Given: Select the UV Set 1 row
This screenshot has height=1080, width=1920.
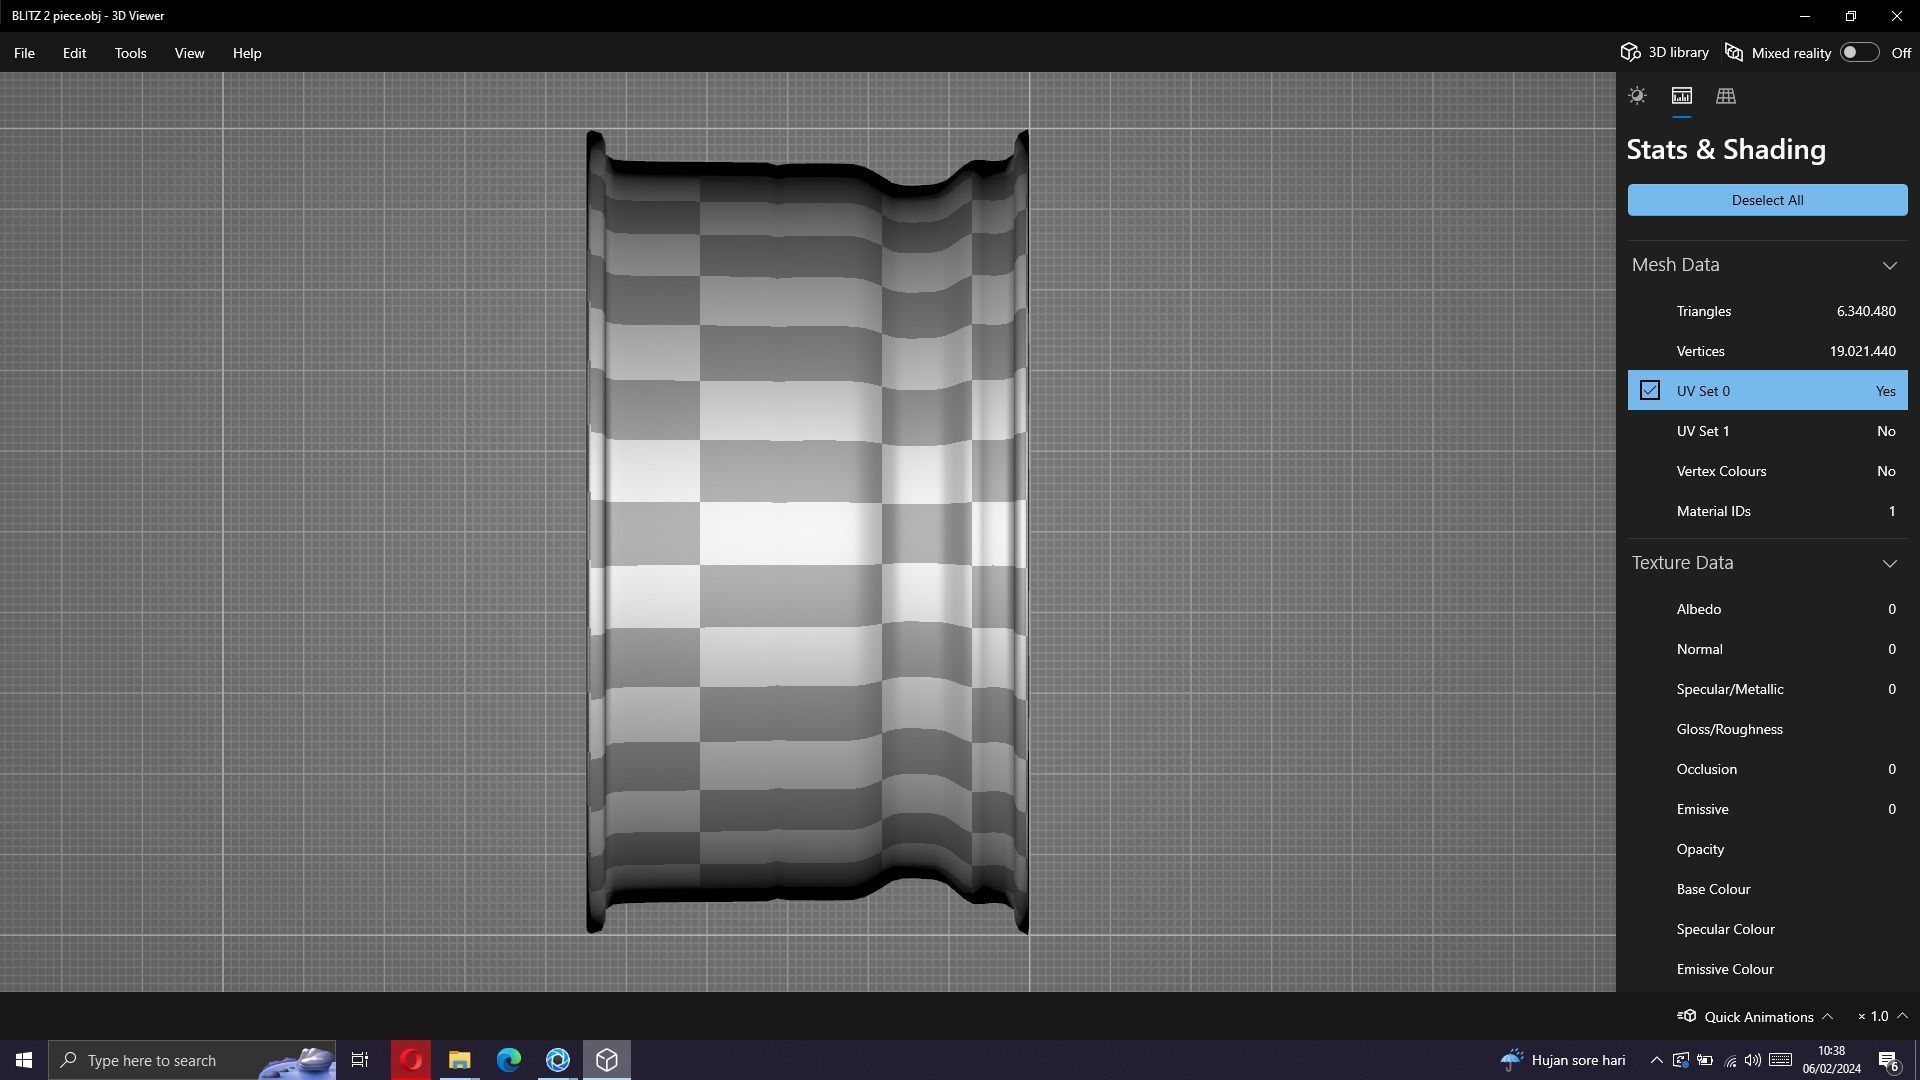Looking at the screenshot, I should coord(1767,431).
